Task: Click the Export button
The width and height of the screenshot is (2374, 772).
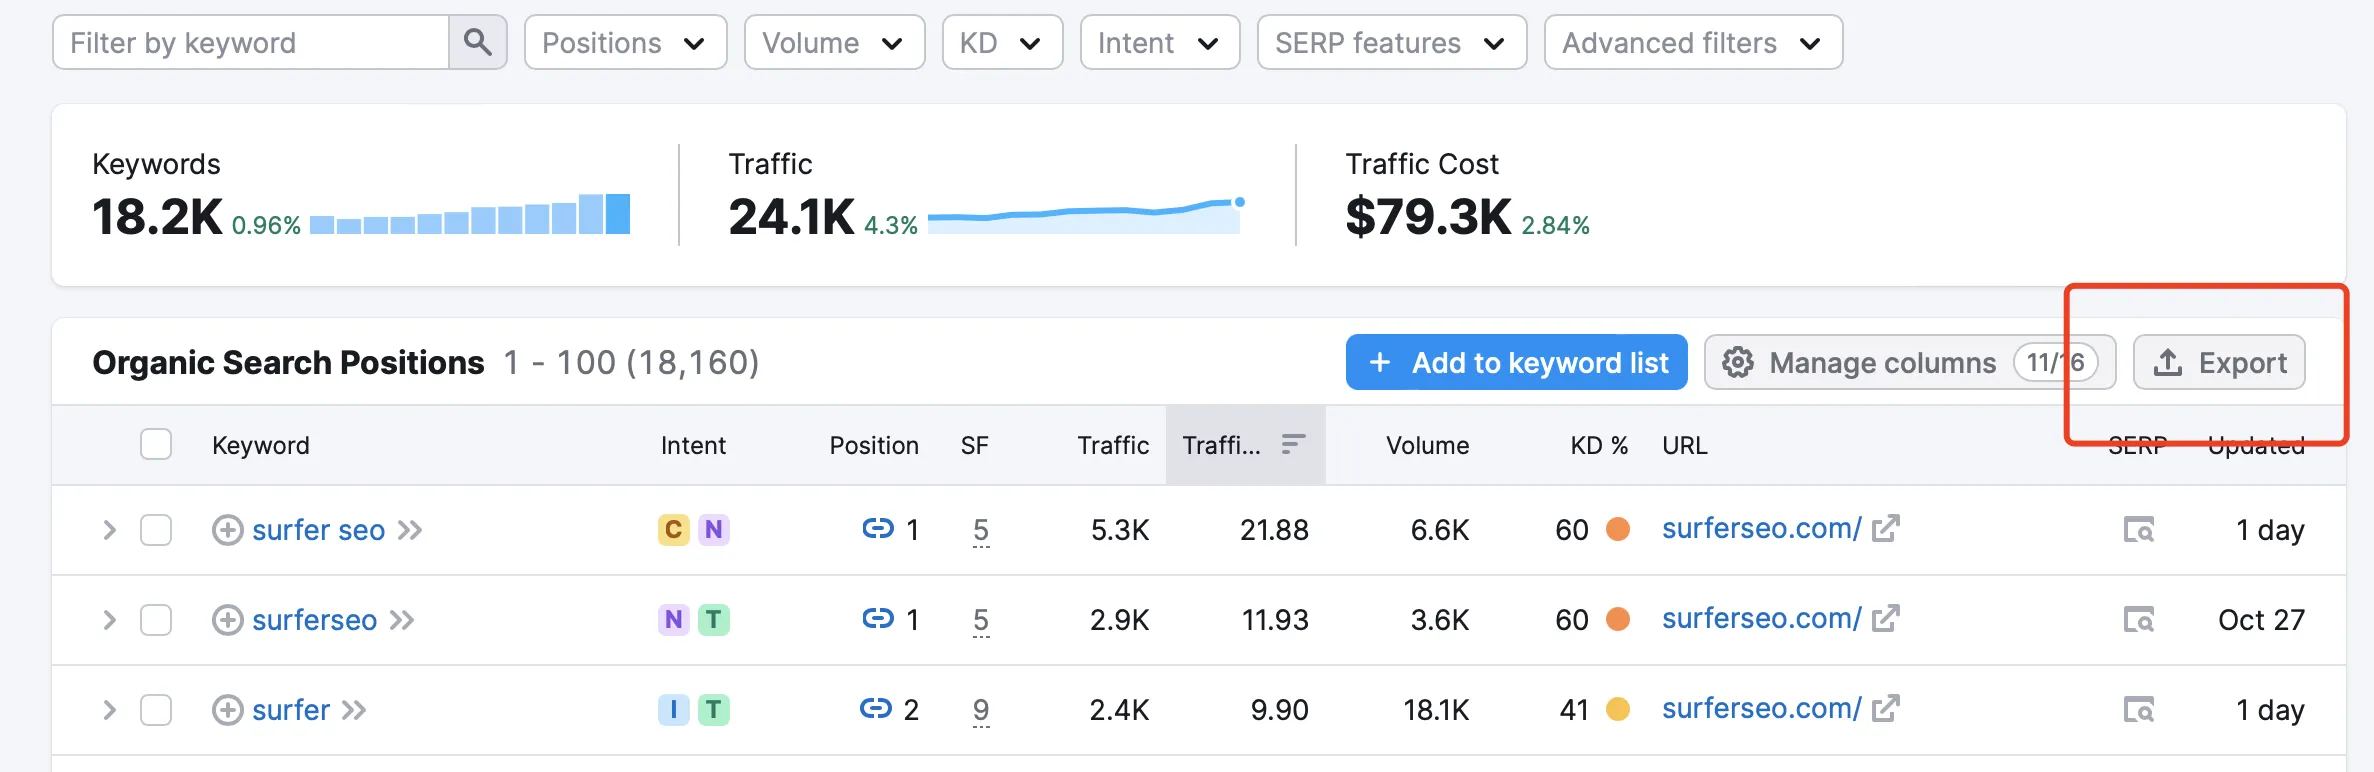Action: point(2219,362)
